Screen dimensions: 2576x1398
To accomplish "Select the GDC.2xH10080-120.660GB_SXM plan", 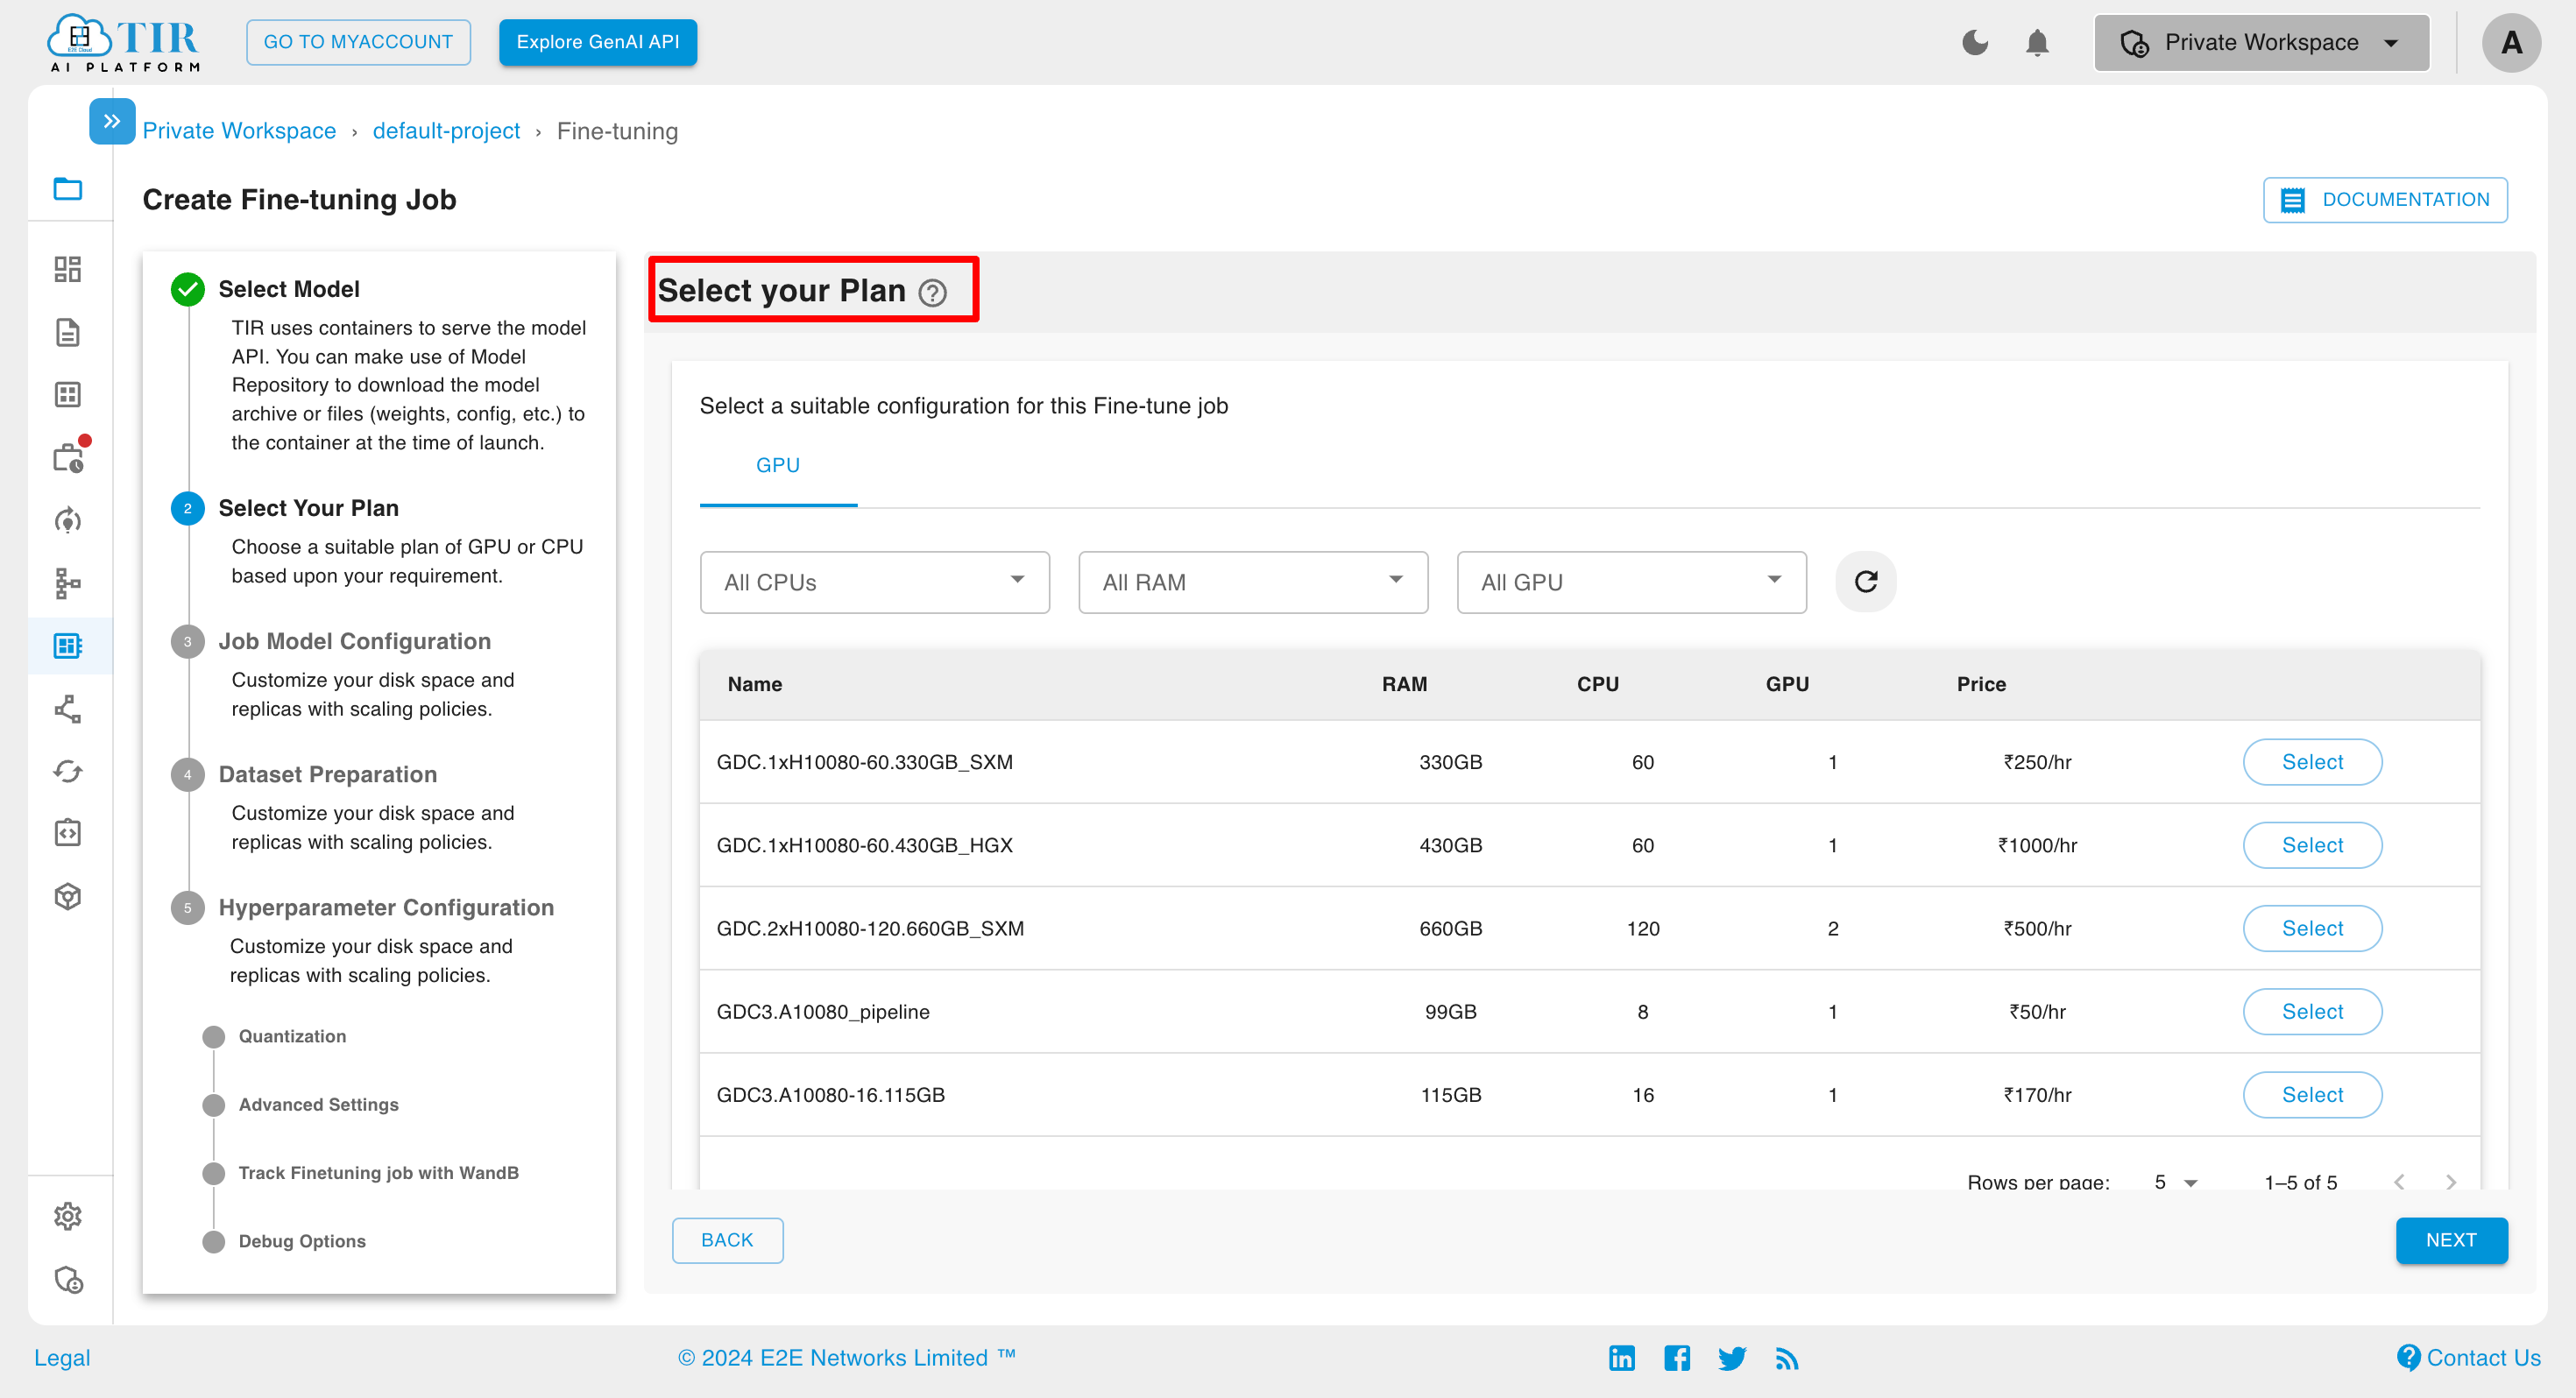I will (x=2312, y=928).
